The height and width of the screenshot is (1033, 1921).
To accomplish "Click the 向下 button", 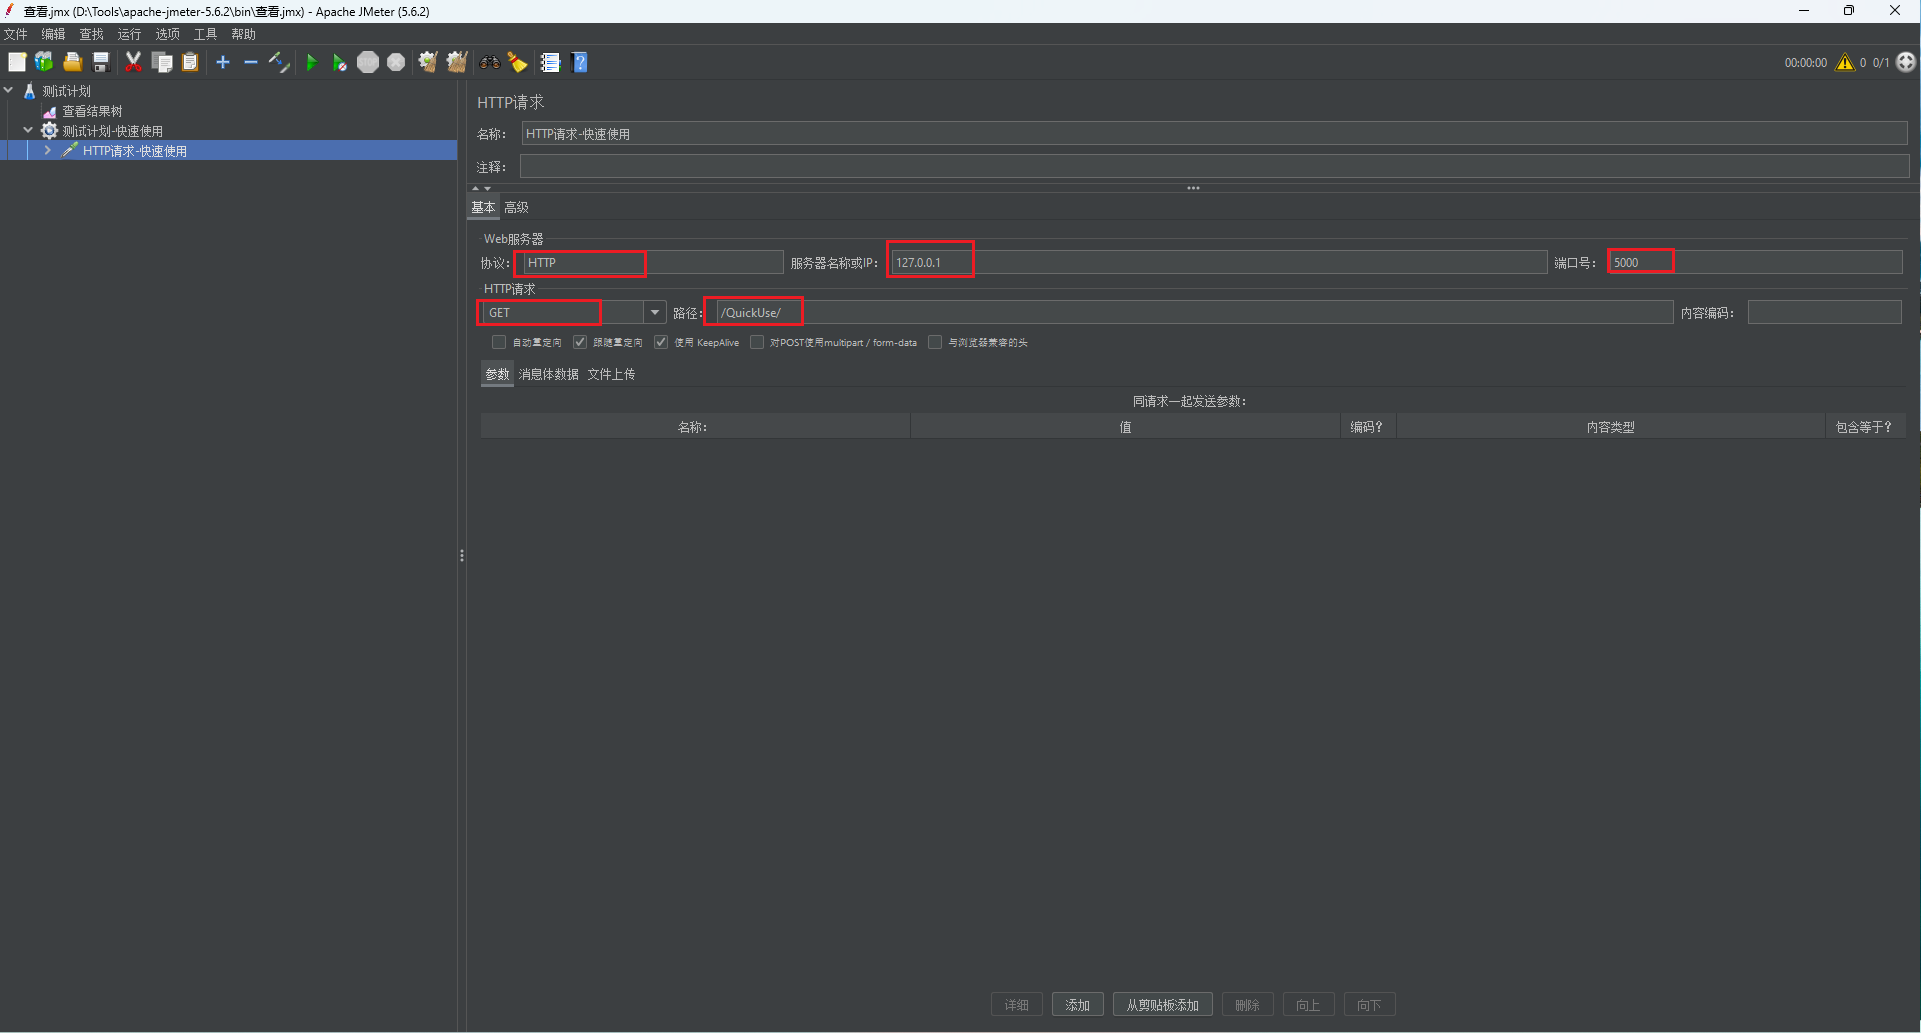I will 1369,1005.
